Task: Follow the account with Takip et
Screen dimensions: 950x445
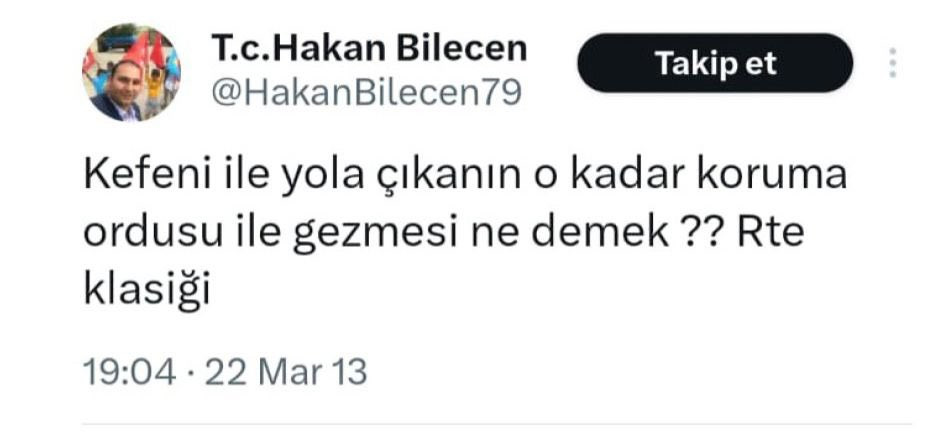Action: click(715, 63)
